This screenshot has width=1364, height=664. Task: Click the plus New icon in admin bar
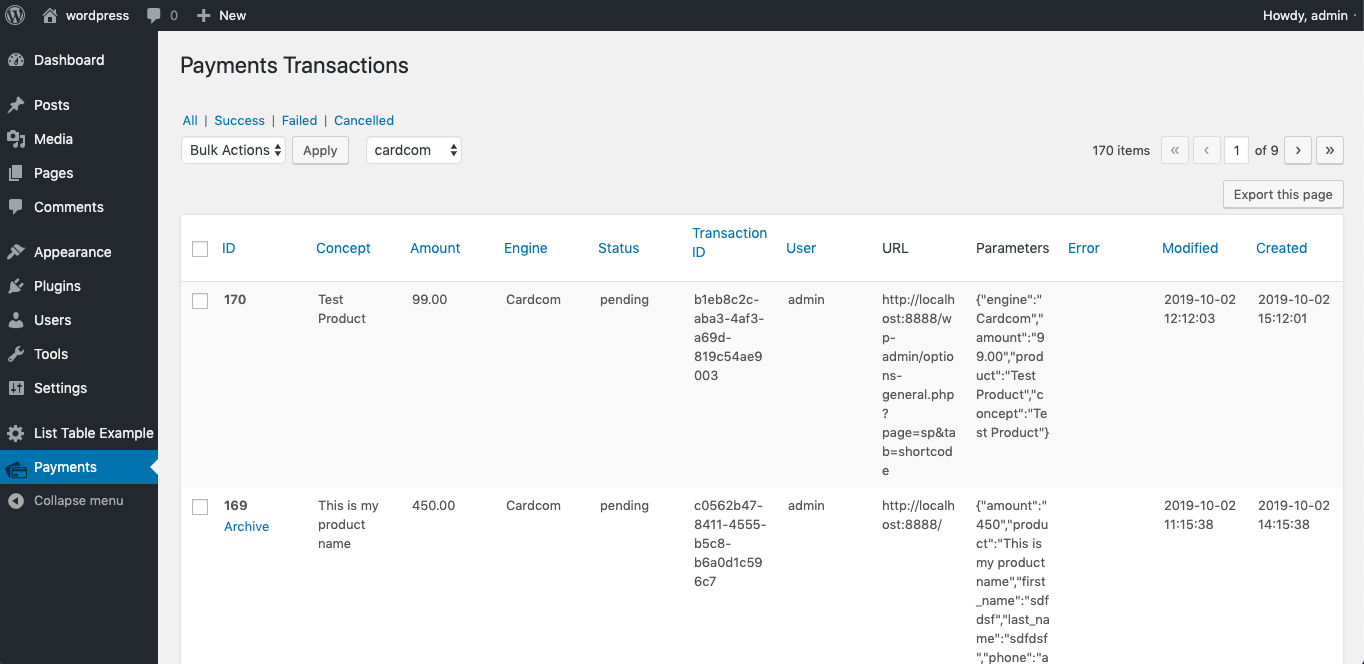(204, 16)
